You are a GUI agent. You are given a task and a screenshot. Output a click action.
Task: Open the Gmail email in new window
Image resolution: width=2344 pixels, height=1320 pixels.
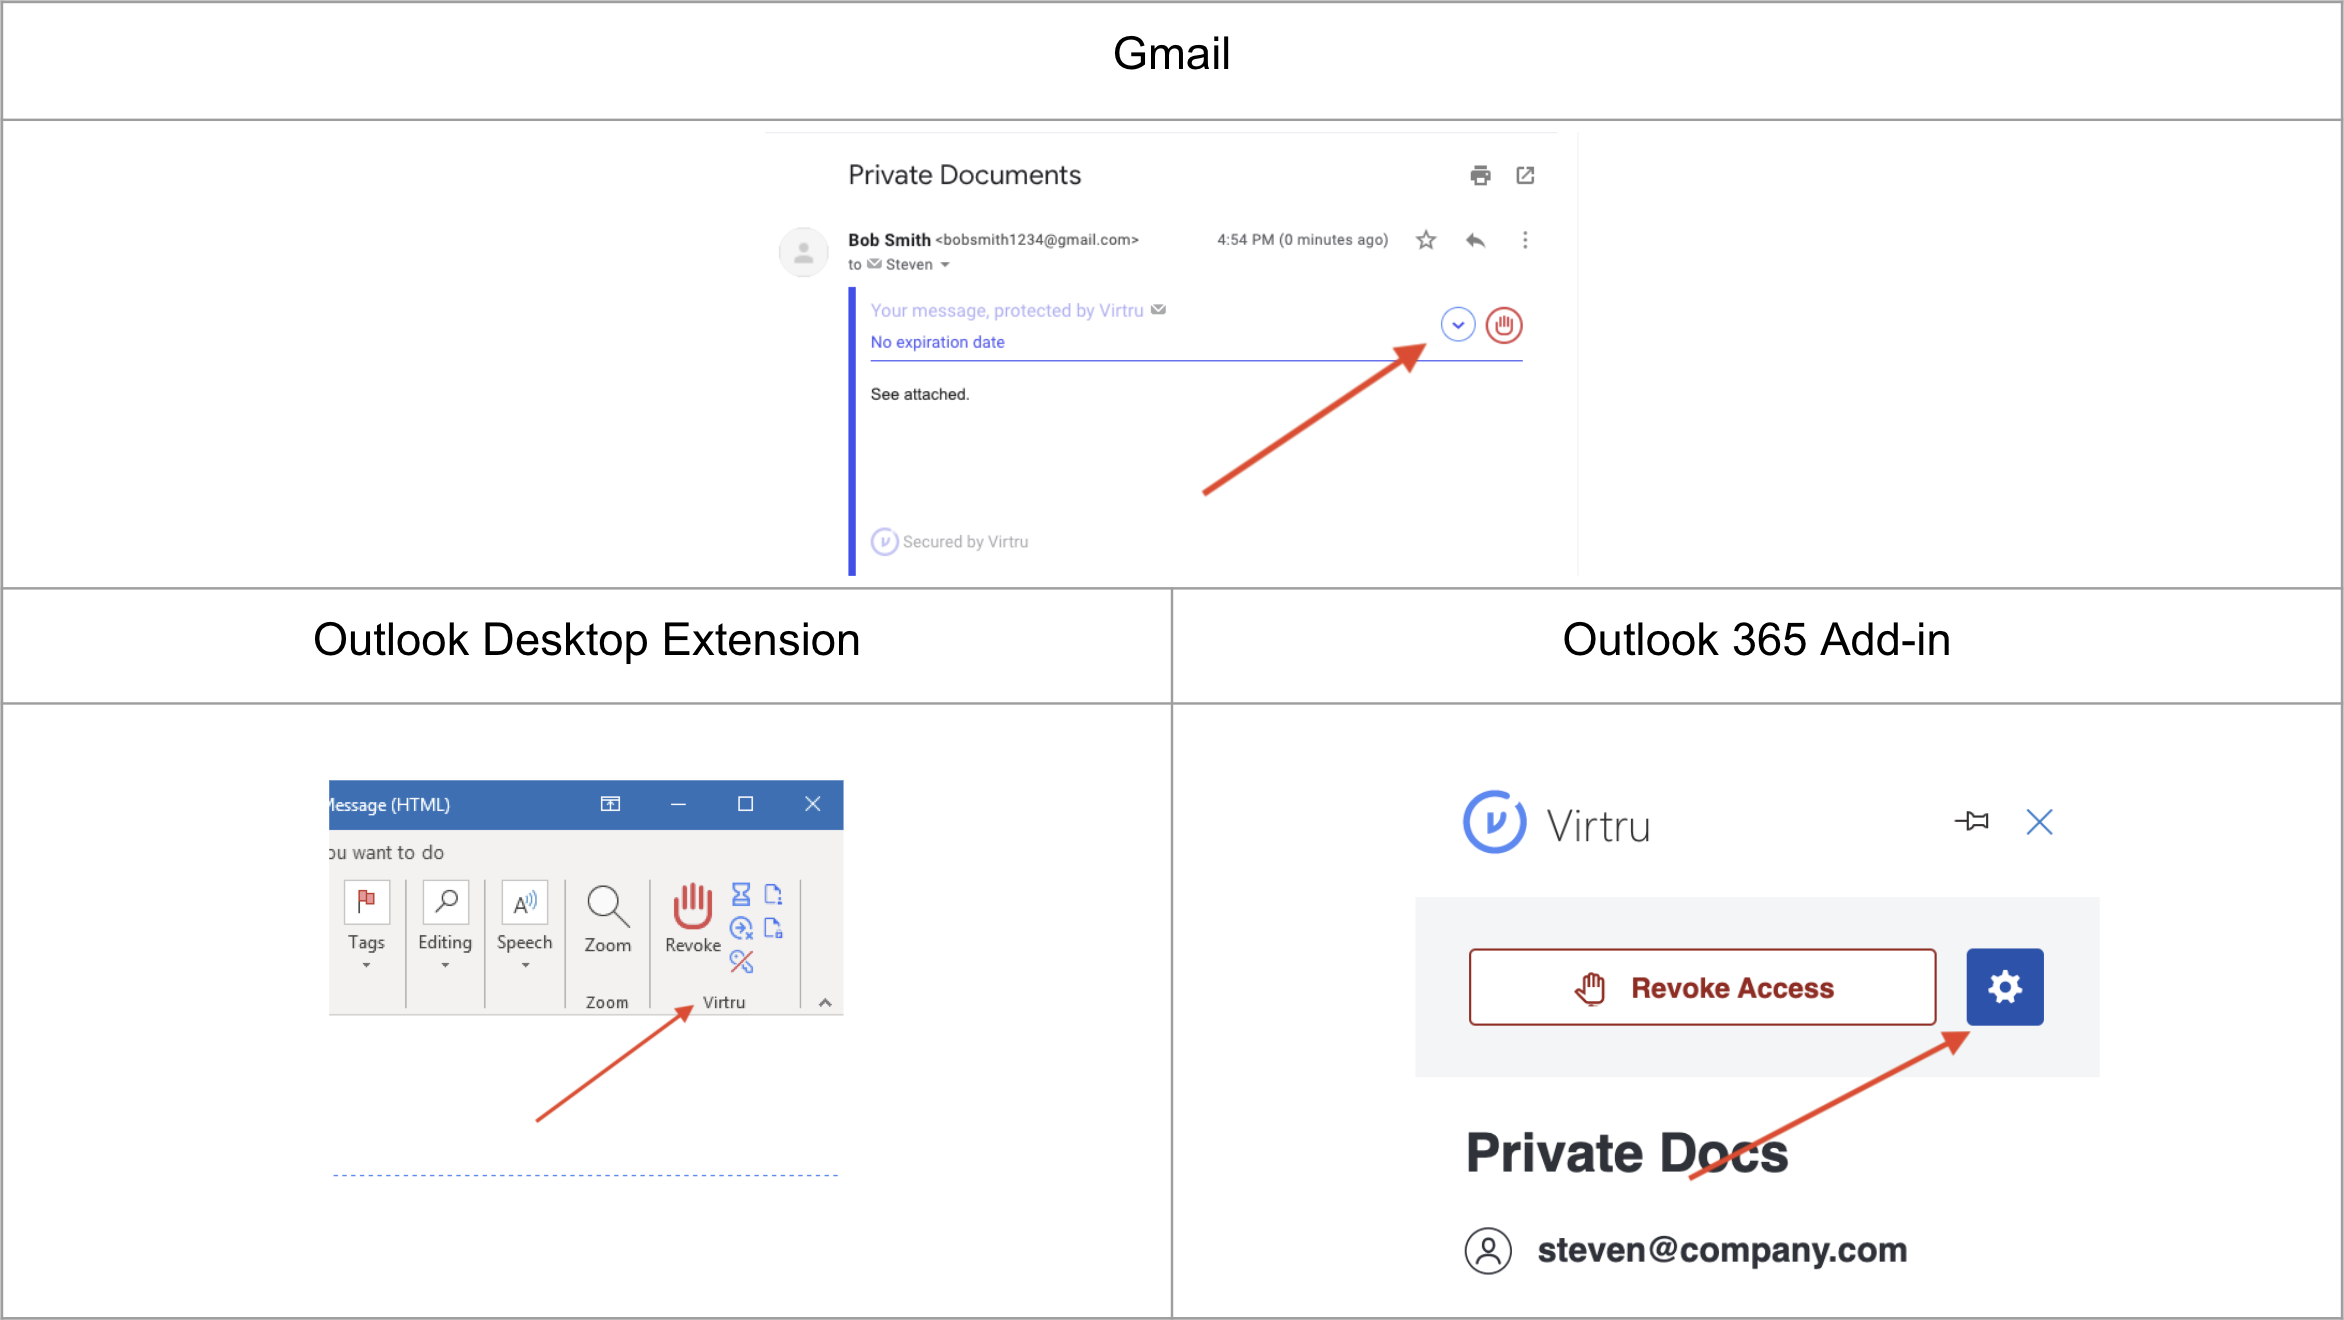click(x=1525, y=176)
